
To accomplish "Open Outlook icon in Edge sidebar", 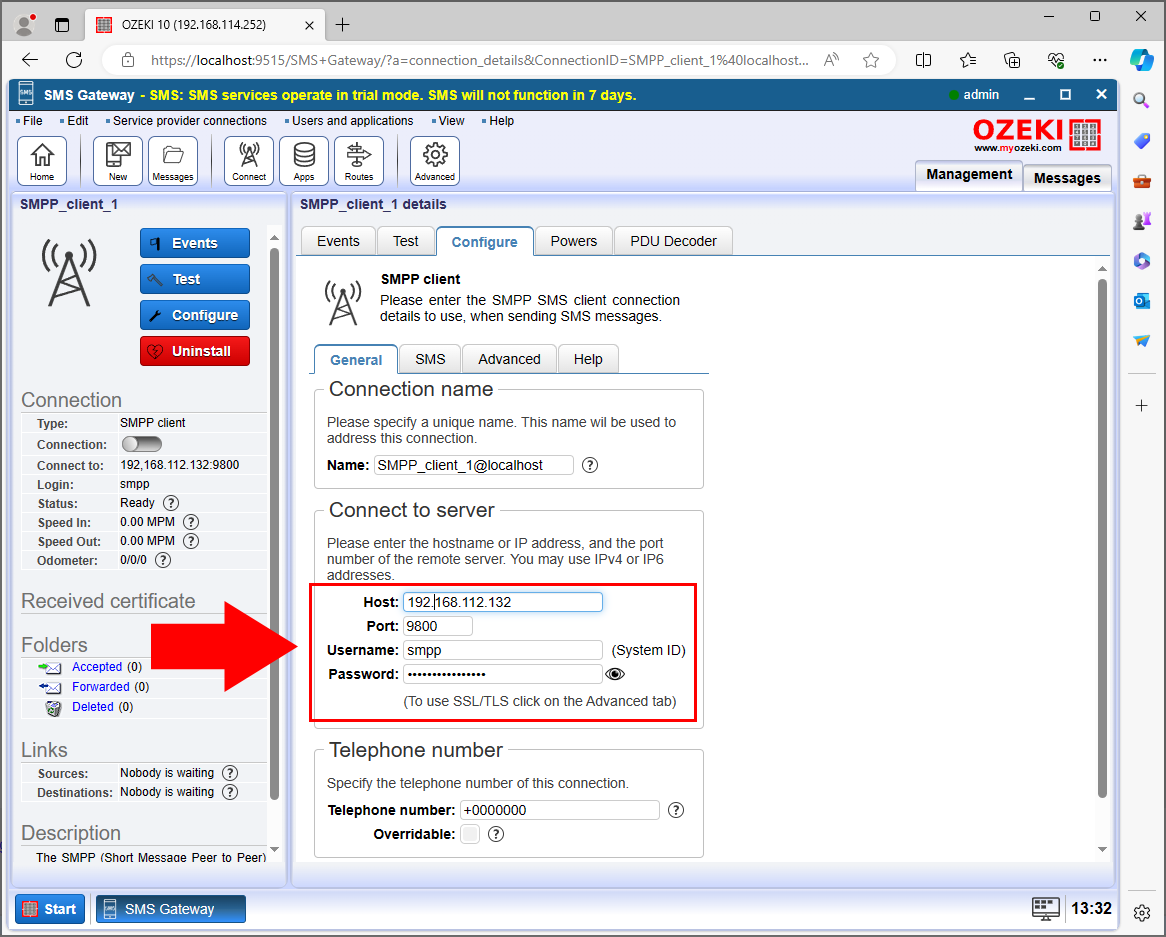I will pyautogui.click(x=1141, y=300).
